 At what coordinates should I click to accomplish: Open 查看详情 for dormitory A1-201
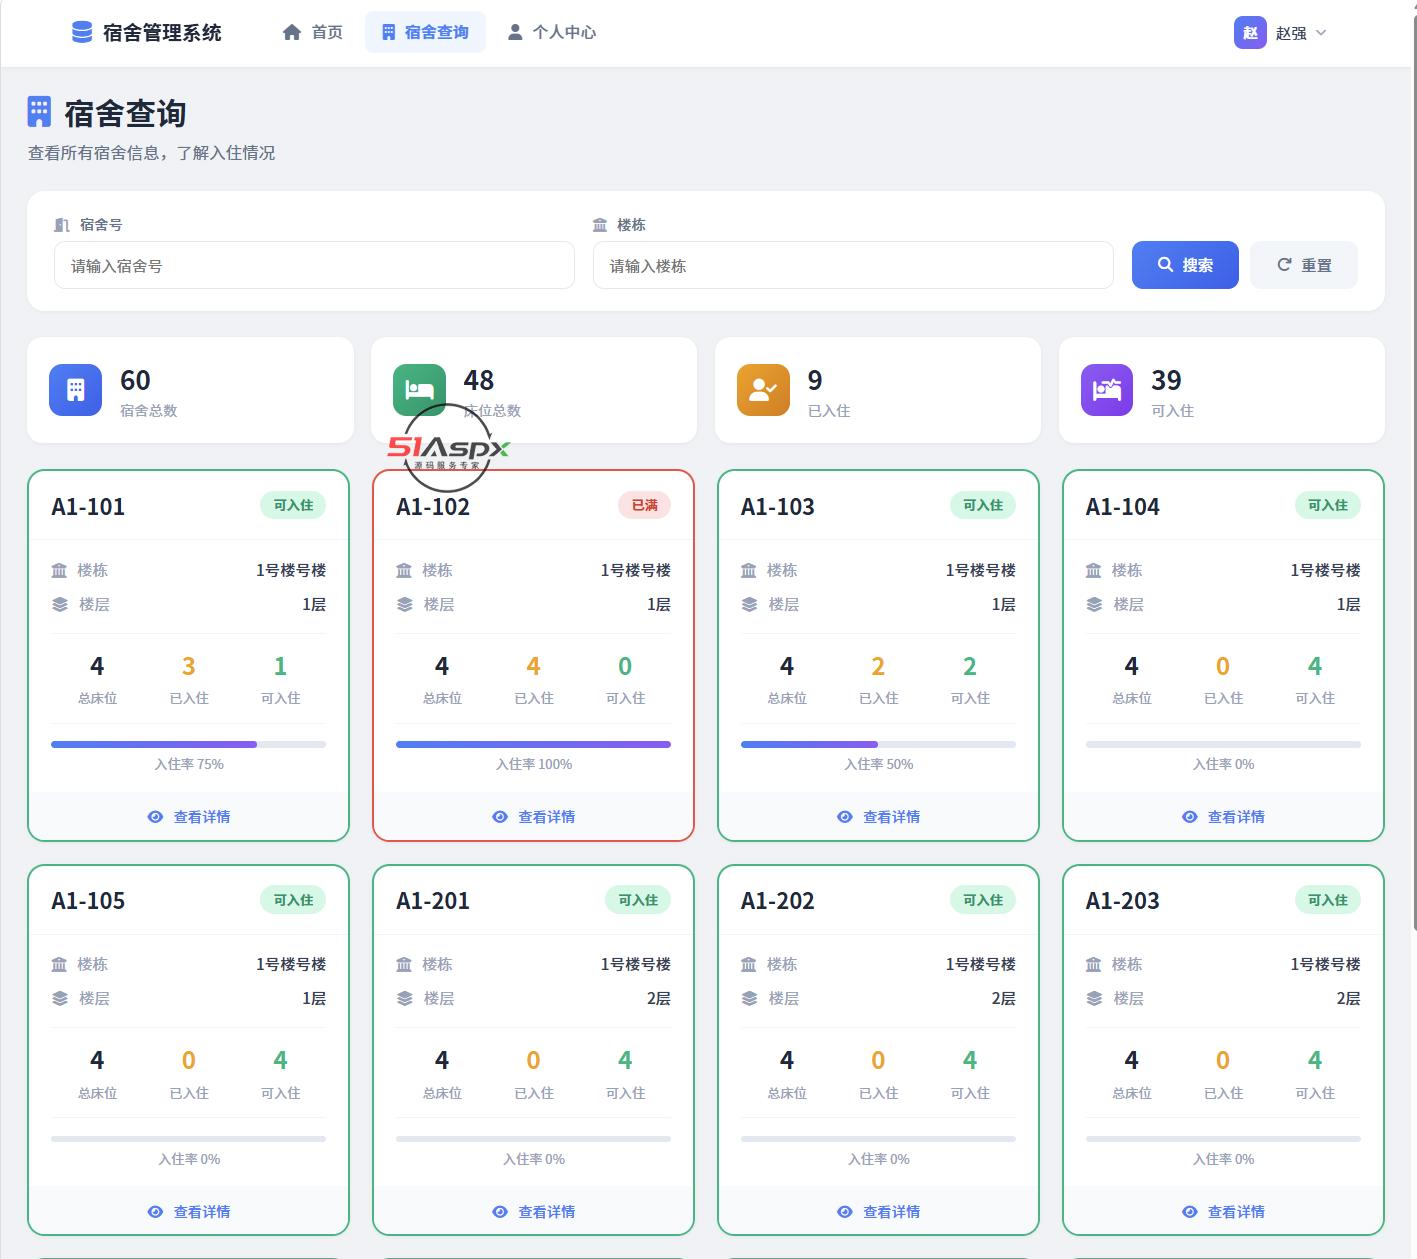point(534,1212)
